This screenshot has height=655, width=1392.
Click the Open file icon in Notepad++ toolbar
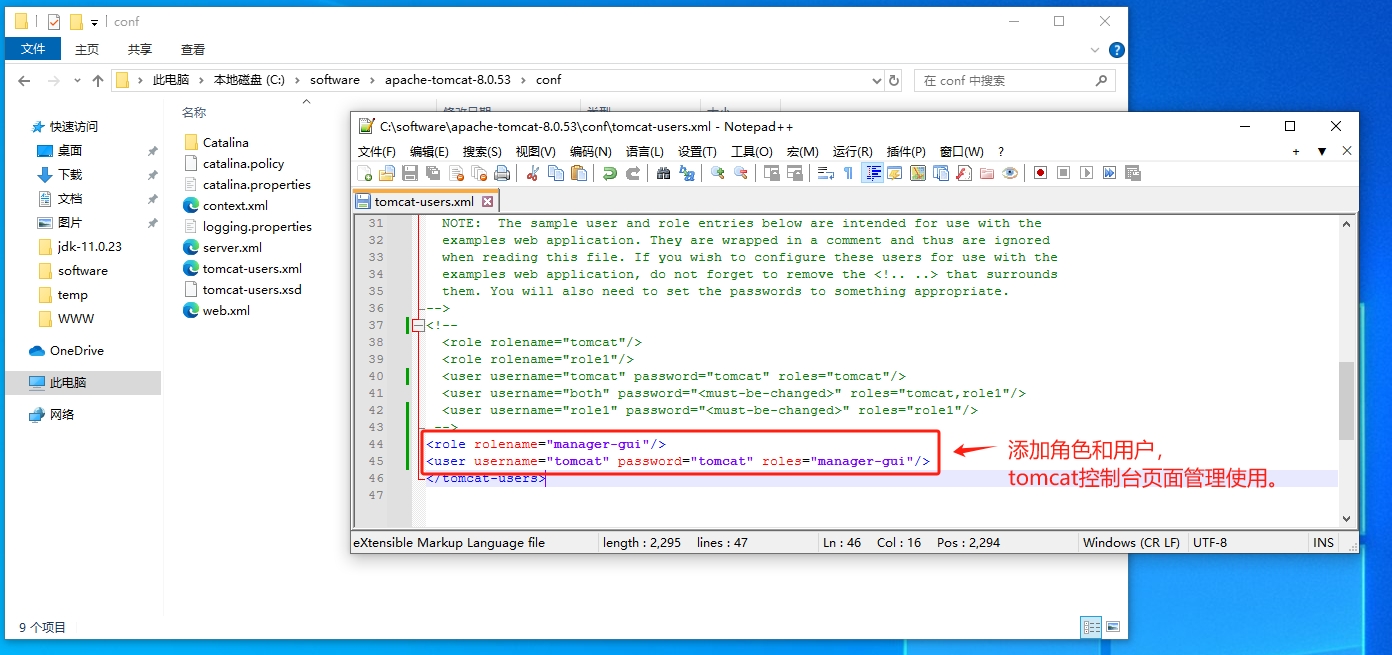click(x=387, y=173)
